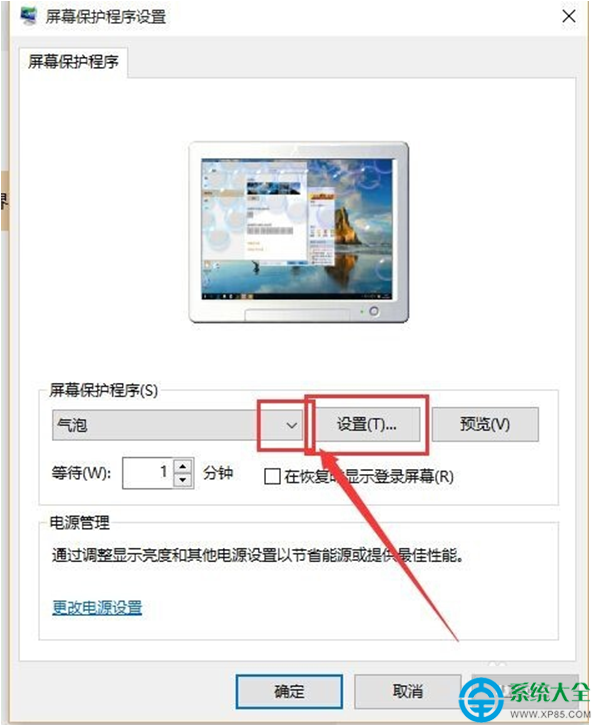This screenshot has height=725, width=593.
Task: Click the wait minutes input field
Action: click(x=148, y=473)
